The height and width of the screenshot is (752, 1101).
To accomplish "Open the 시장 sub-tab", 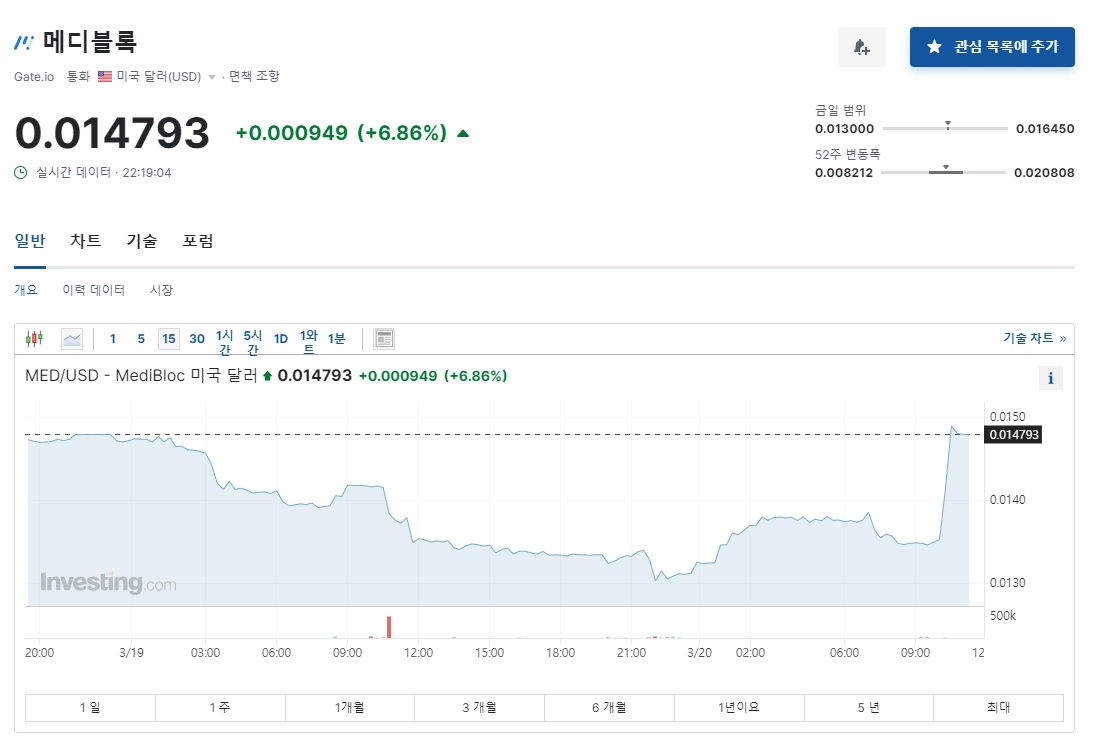I will pyautogui.click(x=161, y=289).
